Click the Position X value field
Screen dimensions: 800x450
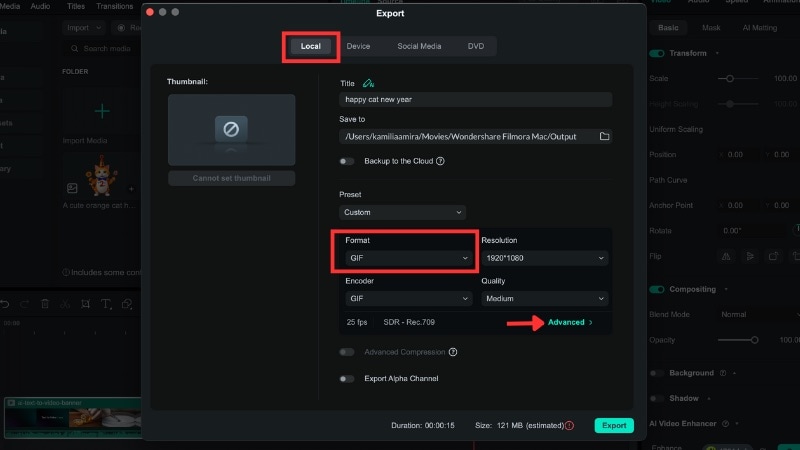tap(735, 155)
